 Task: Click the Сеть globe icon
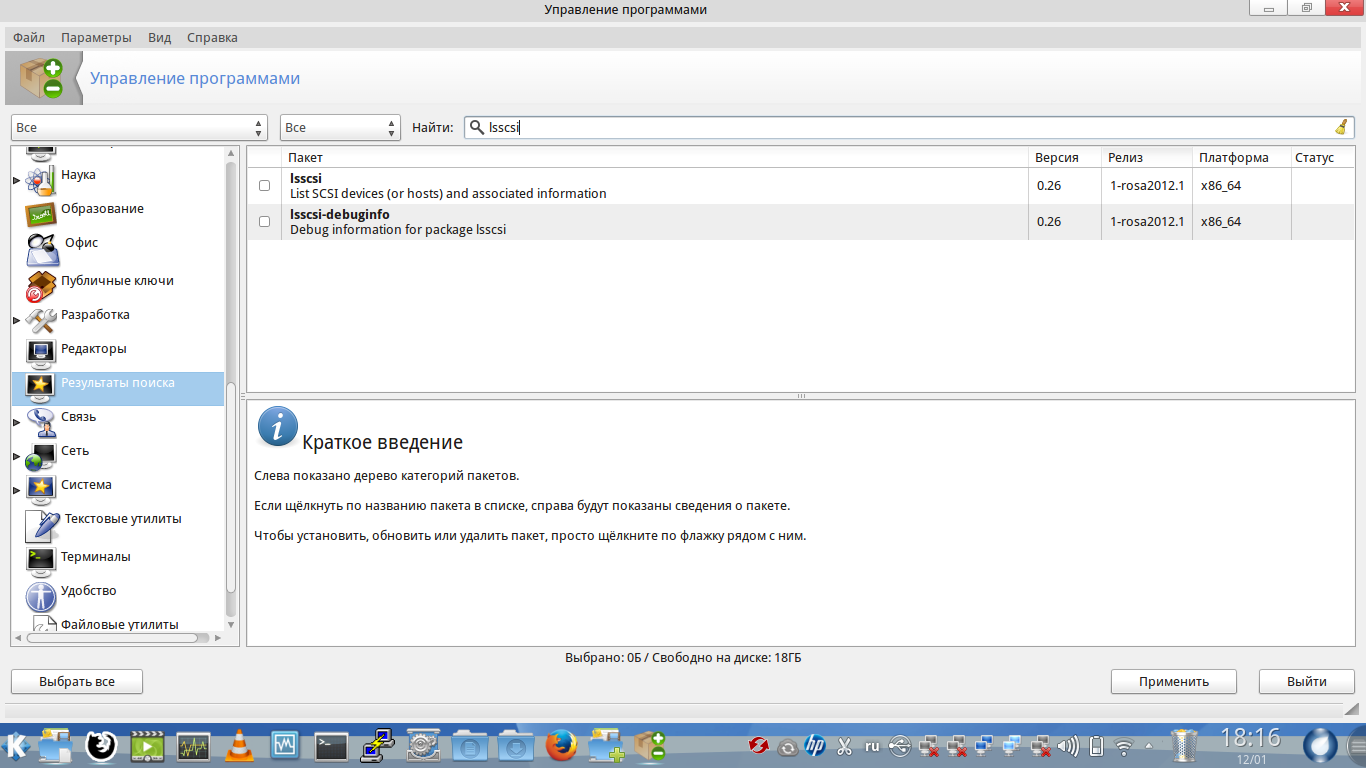(40, 456)
